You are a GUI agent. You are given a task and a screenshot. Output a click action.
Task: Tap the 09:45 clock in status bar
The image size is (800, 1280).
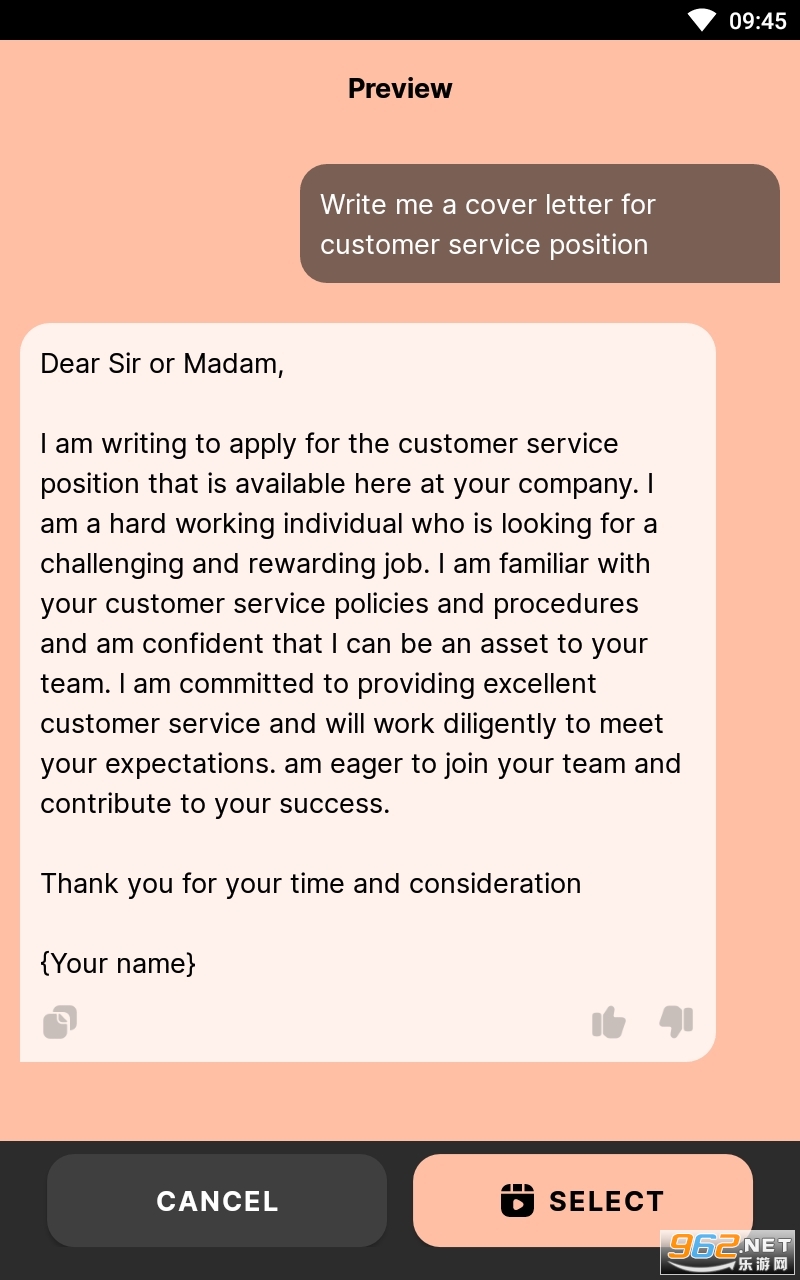(x=757, y=21)
